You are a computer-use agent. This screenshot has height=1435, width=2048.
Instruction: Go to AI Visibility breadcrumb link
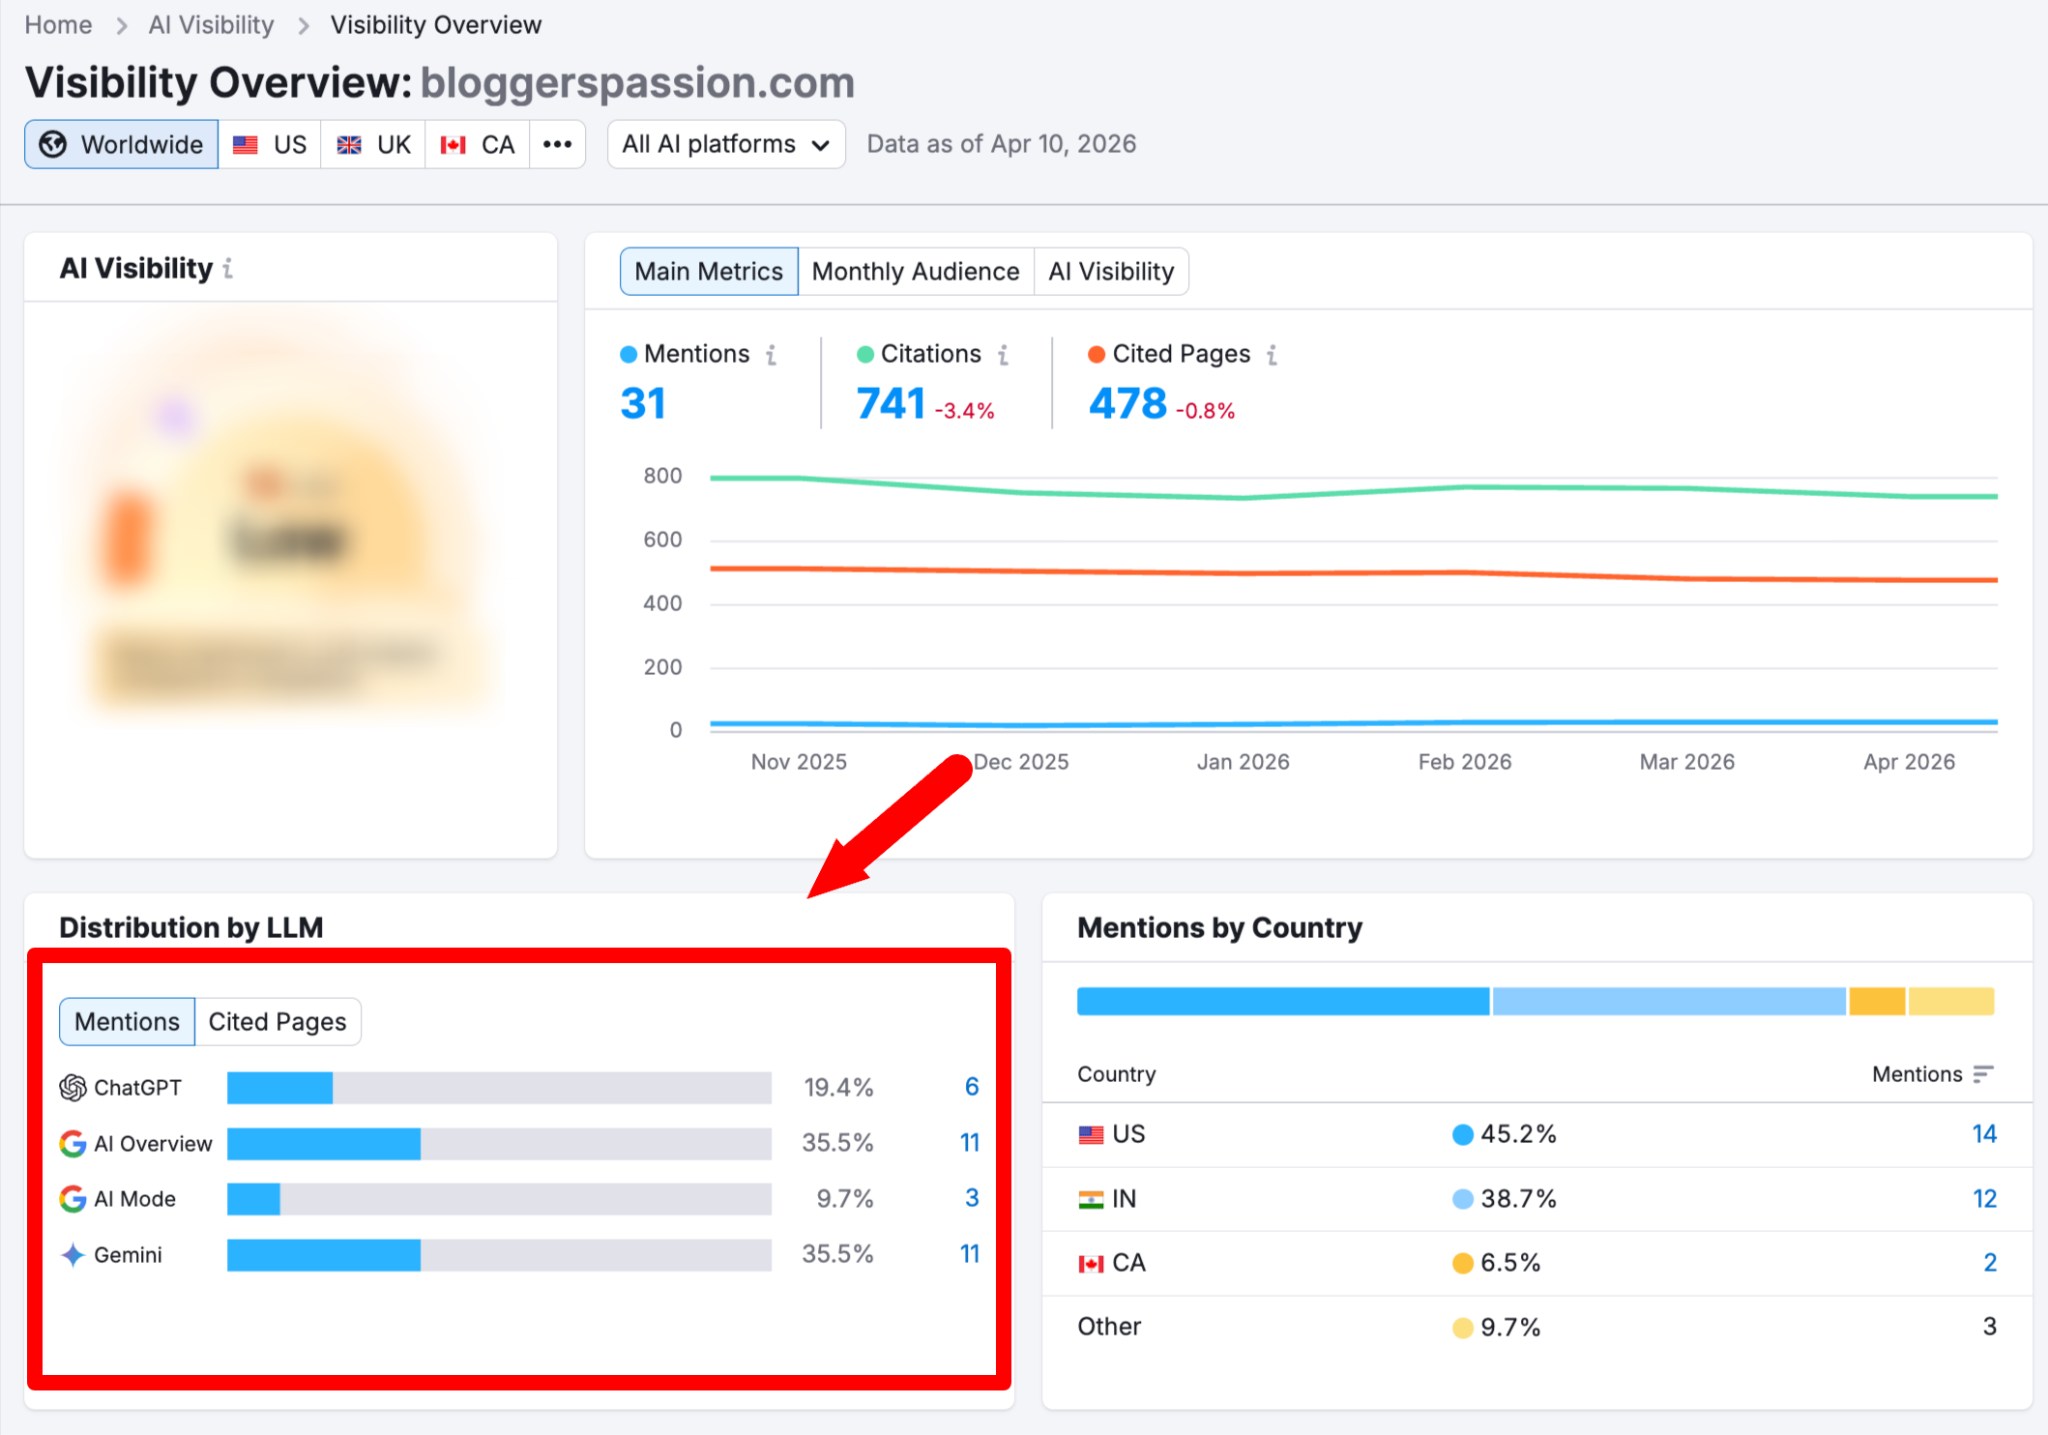[211, 25]
